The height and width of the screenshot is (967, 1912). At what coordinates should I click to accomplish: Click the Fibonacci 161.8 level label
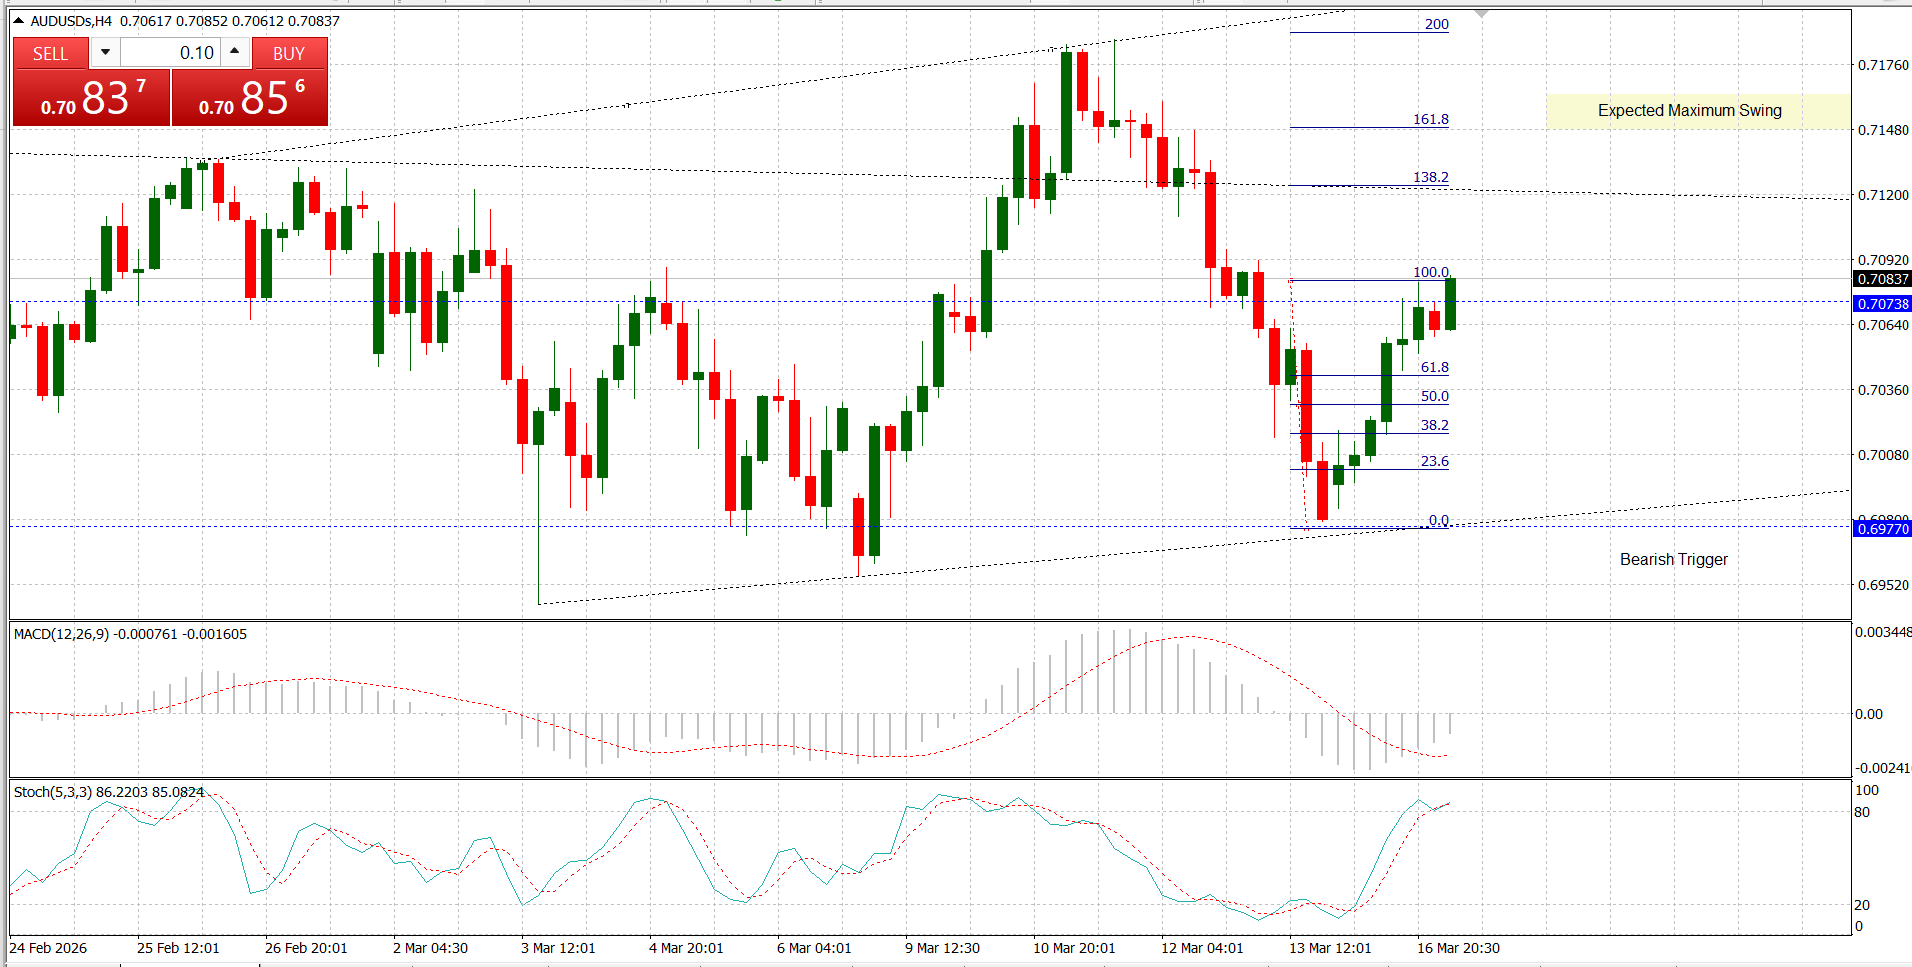pyautogui.click(x=1430, y=119)
